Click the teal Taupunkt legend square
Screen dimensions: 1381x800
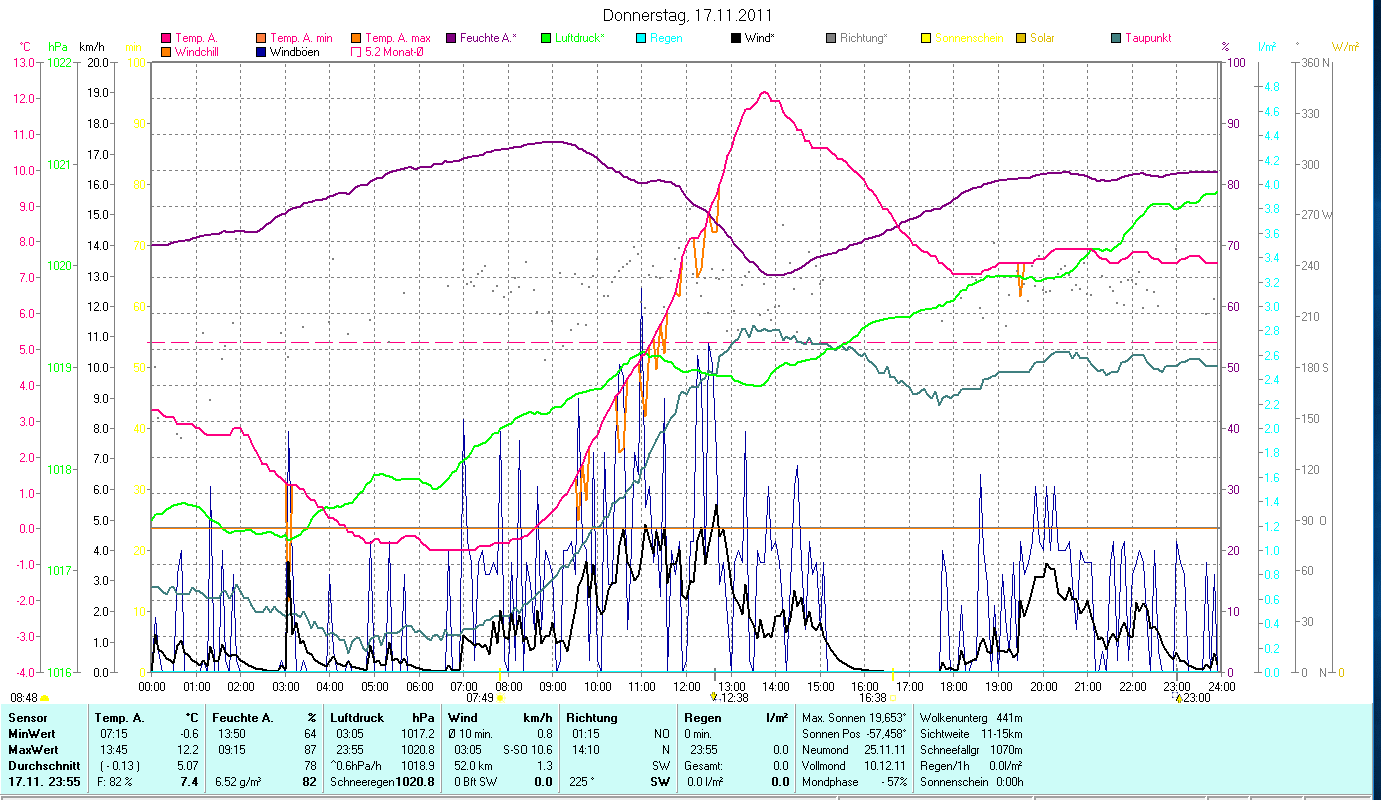[x=1116, y=38]
